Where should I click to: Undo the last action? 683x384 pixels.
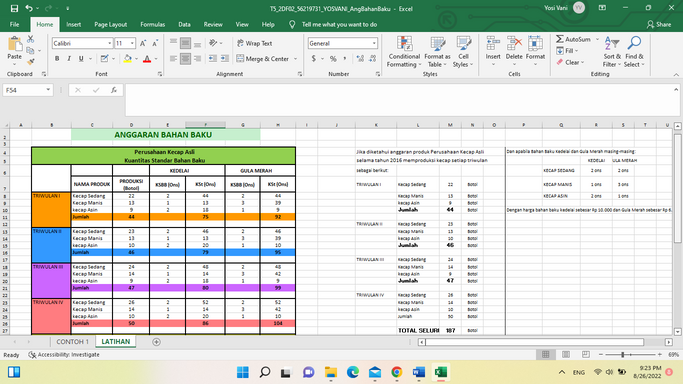tap(29, 8)
